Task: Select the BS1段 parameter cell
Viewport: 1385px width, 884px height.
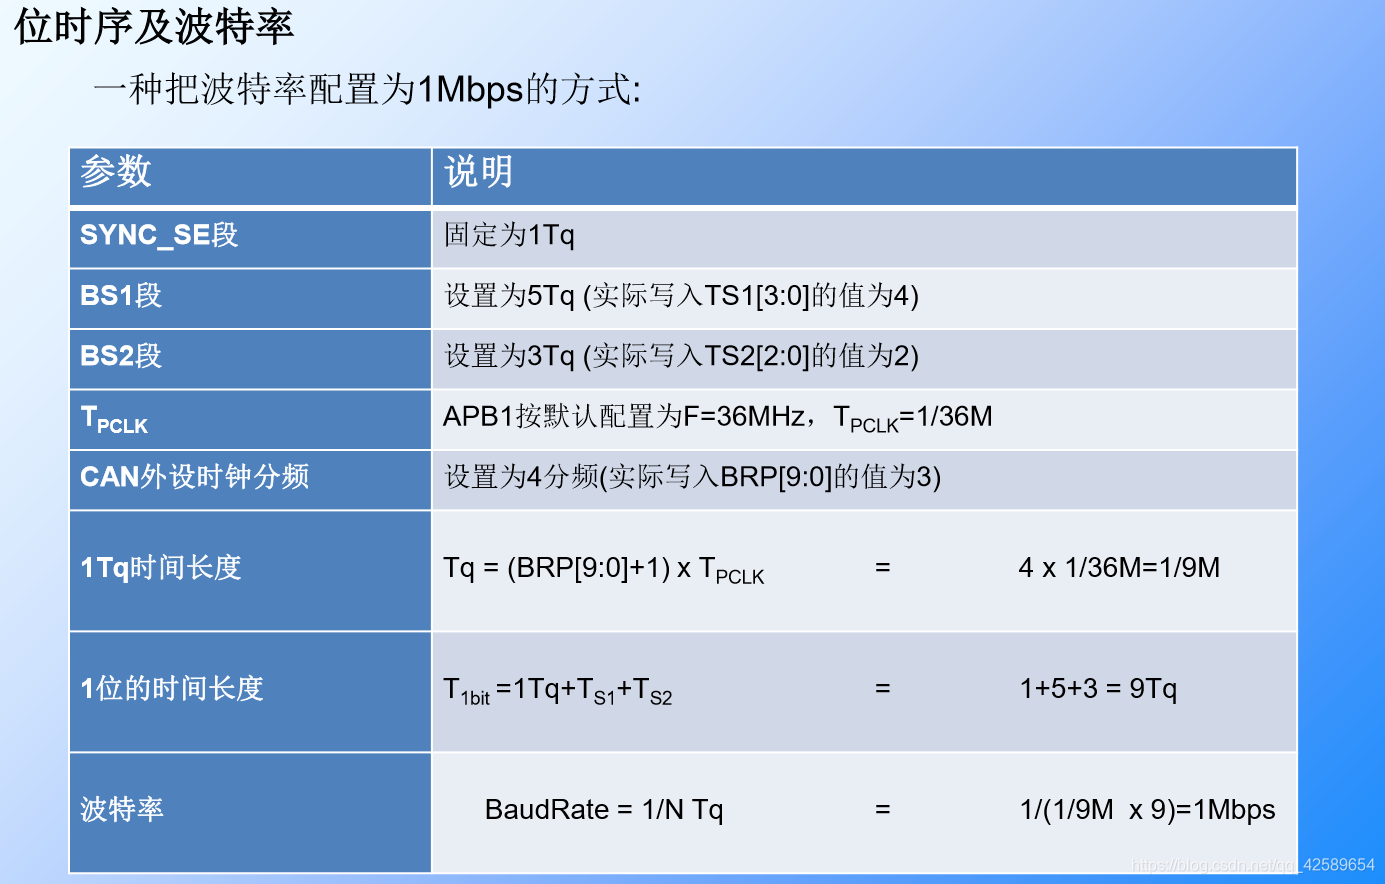Action: click(x=250, y=299)
